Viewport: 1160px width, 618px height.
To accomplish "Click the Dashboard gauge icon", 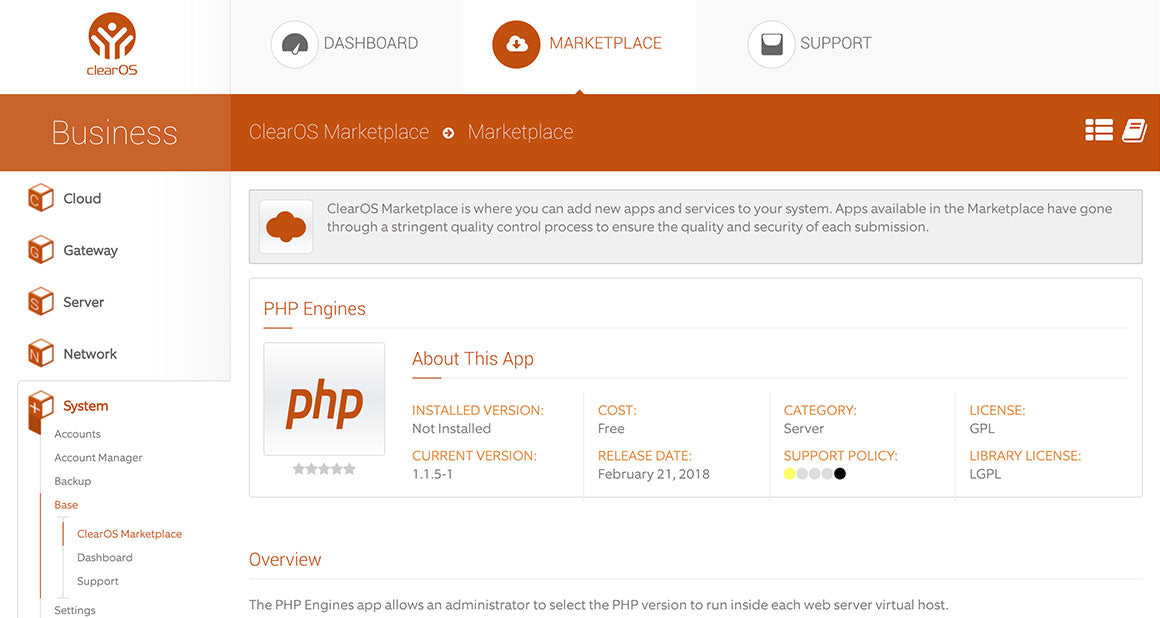I will (x=294, y=44).
